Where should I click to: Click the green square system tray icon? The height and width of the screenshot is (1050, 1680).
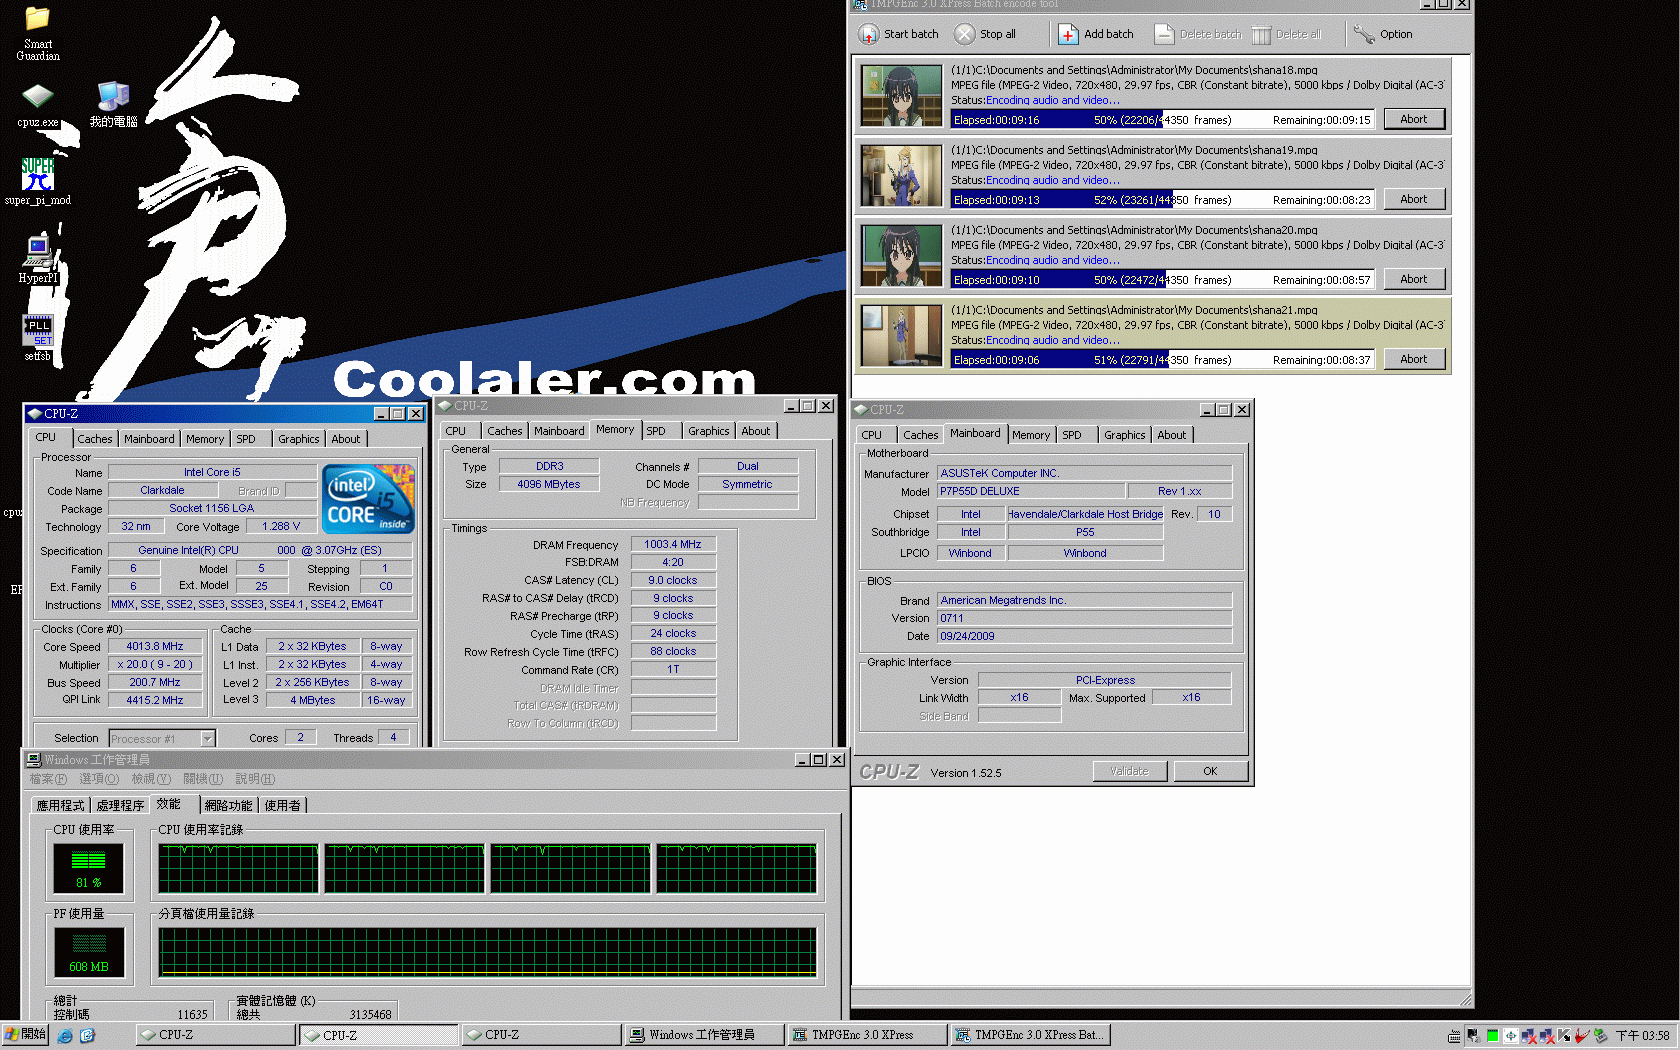pyautogui.click(x=1492, y=1036)
